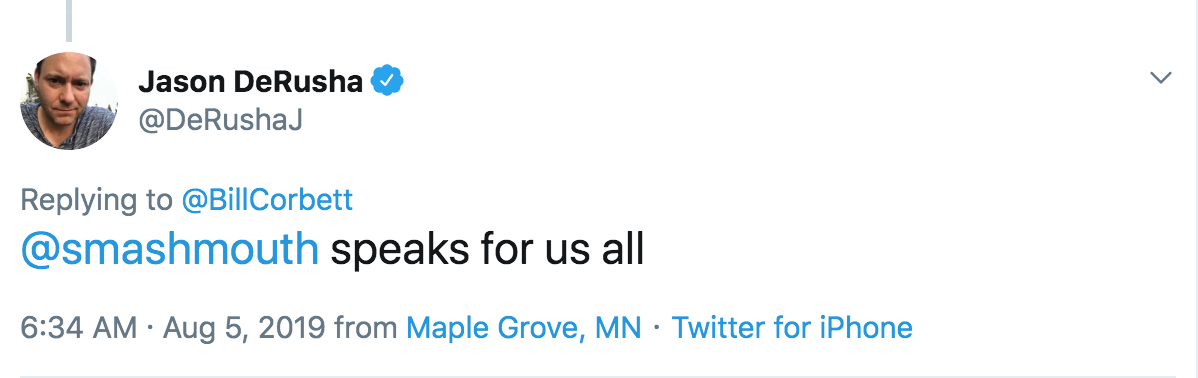This screenshot has width=1198, height=378.
Task: Click the thread connector line above avatar
Action: (x=69, y=21)
